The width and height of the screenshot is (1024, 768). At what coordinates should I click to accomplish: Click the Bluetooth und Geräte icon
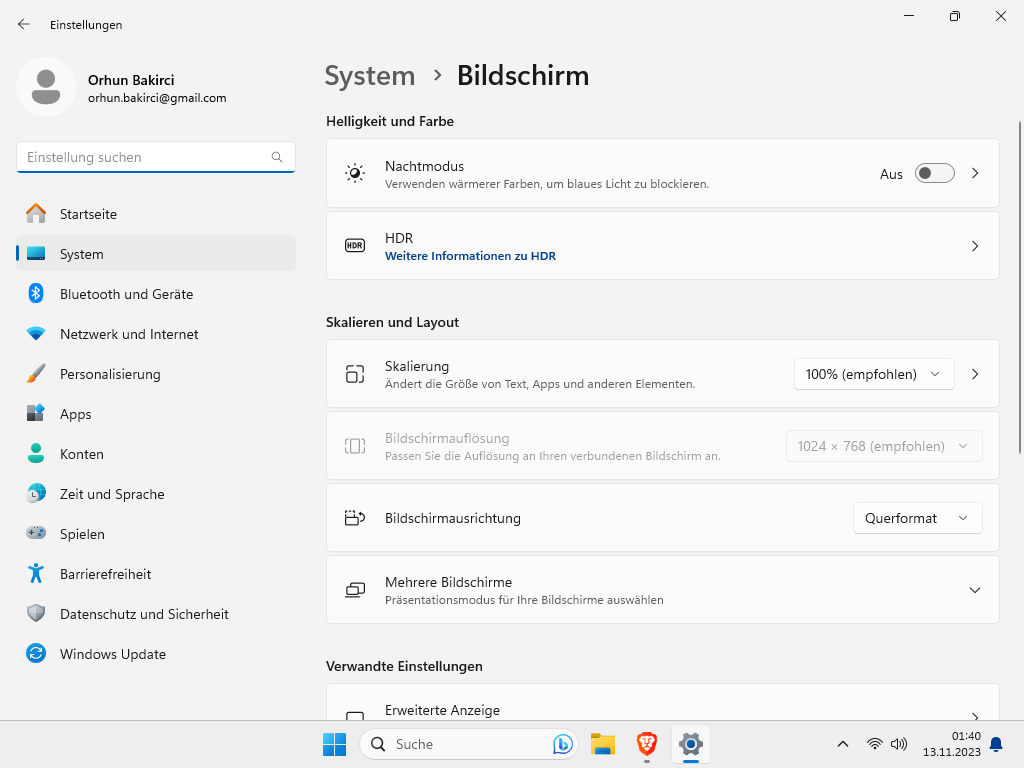36,294
